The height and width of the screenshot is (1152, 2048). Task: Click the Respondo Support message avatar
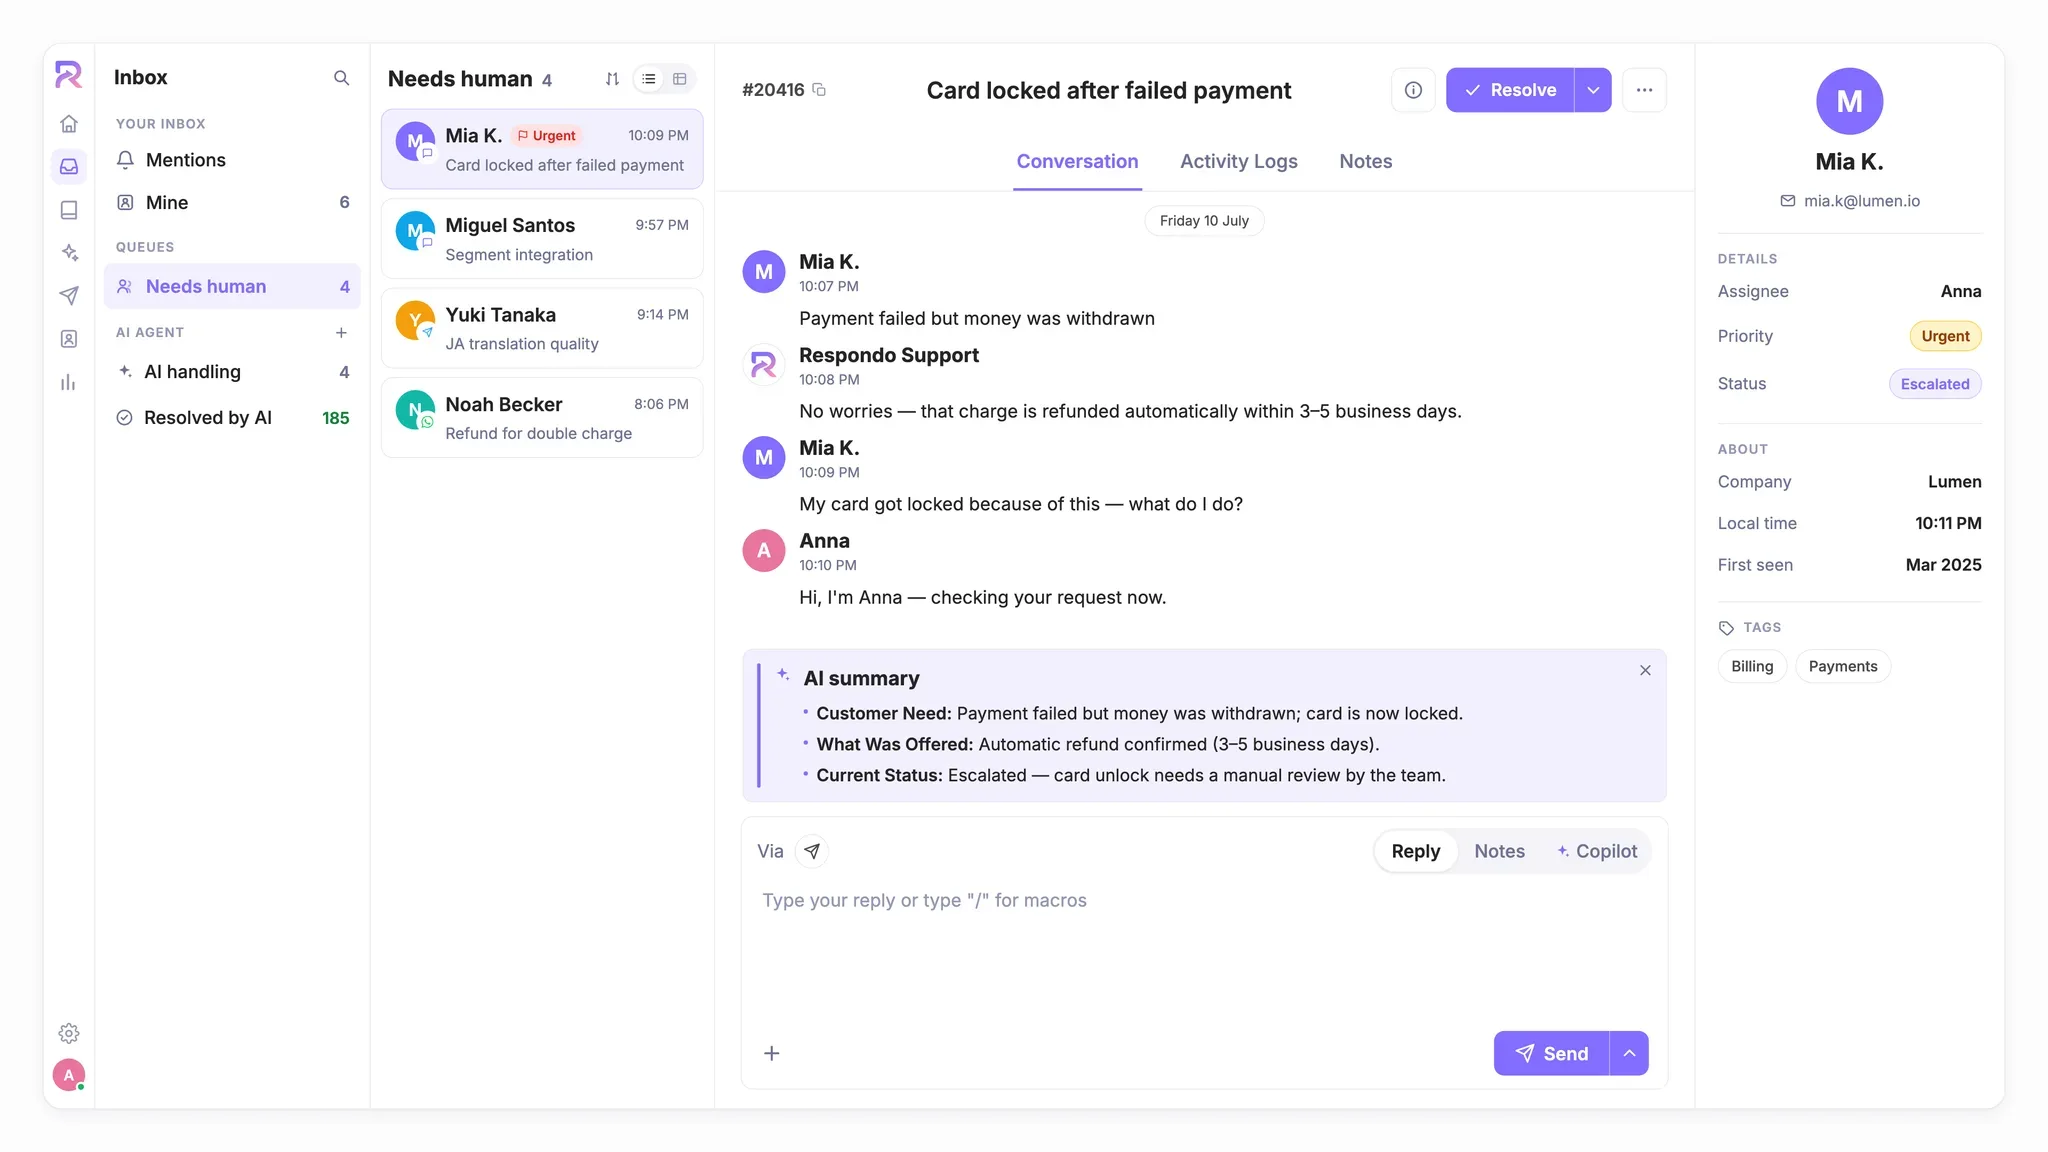[x=763, y=366]
